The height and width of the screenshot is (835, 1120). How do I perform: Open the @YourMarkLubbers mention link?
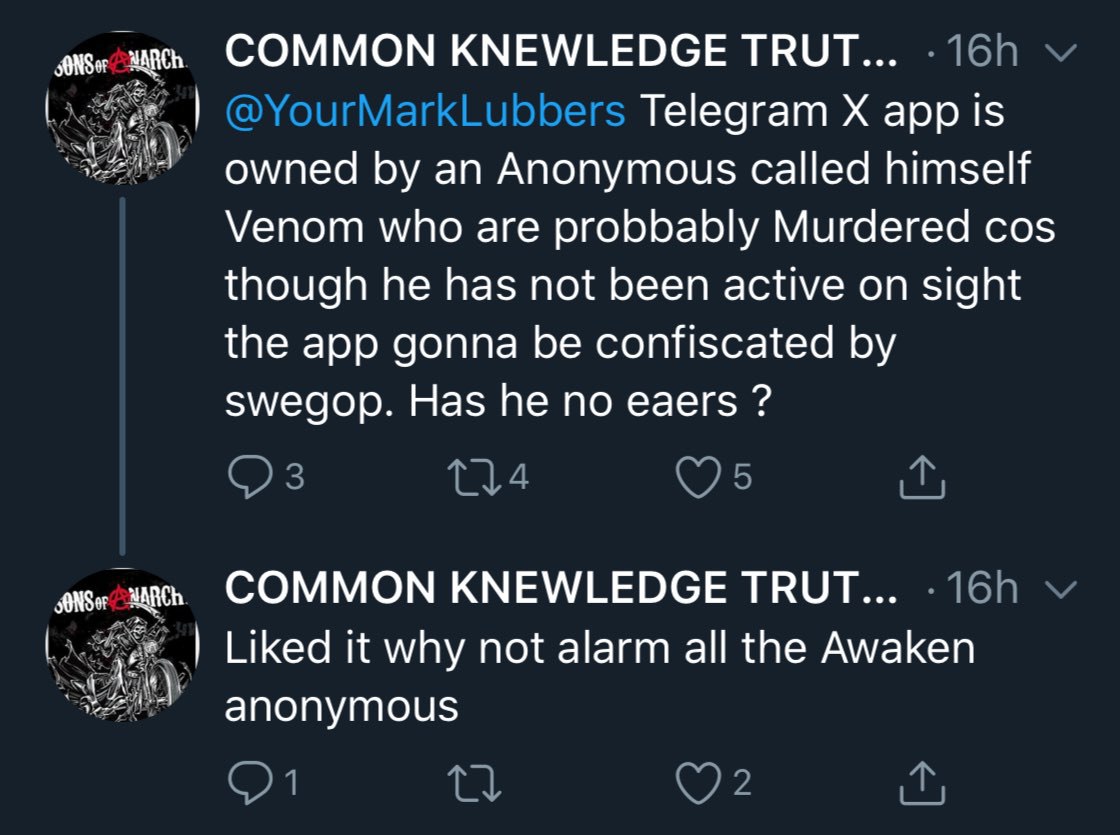[425, 112]
